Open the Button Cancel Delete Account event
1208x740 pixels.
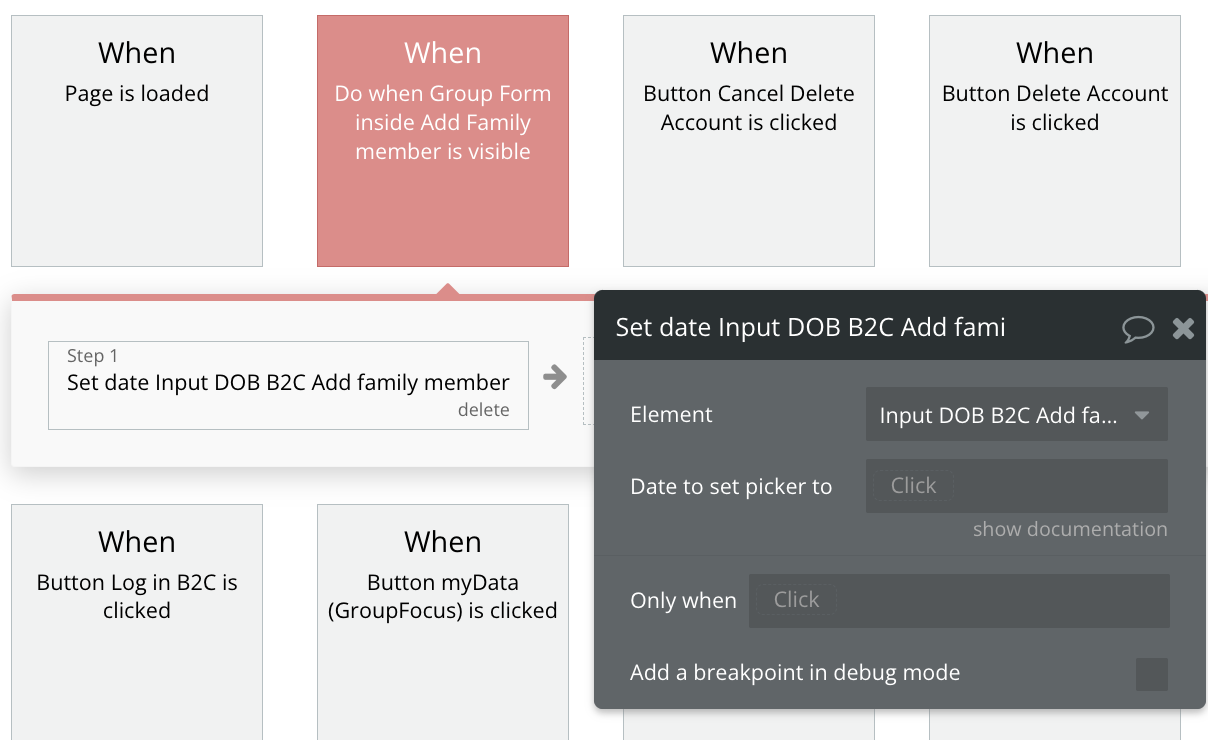point(749,141)
